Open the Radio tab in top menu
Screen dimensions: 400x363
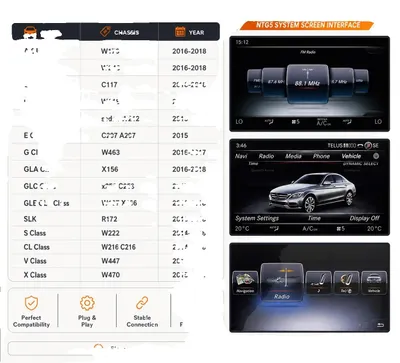(x=266, y=156)
